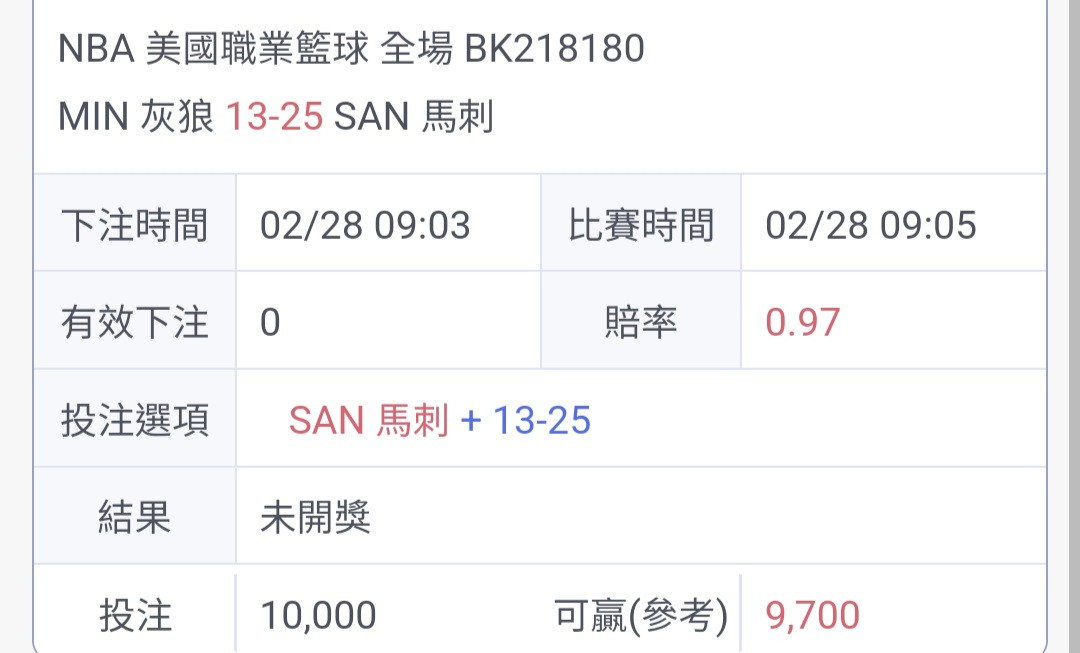Image resolution: width=1080 pixels, height=653 pixels.
Task: Select the red 13-25 score in header
Action: [x=274, y=116]
